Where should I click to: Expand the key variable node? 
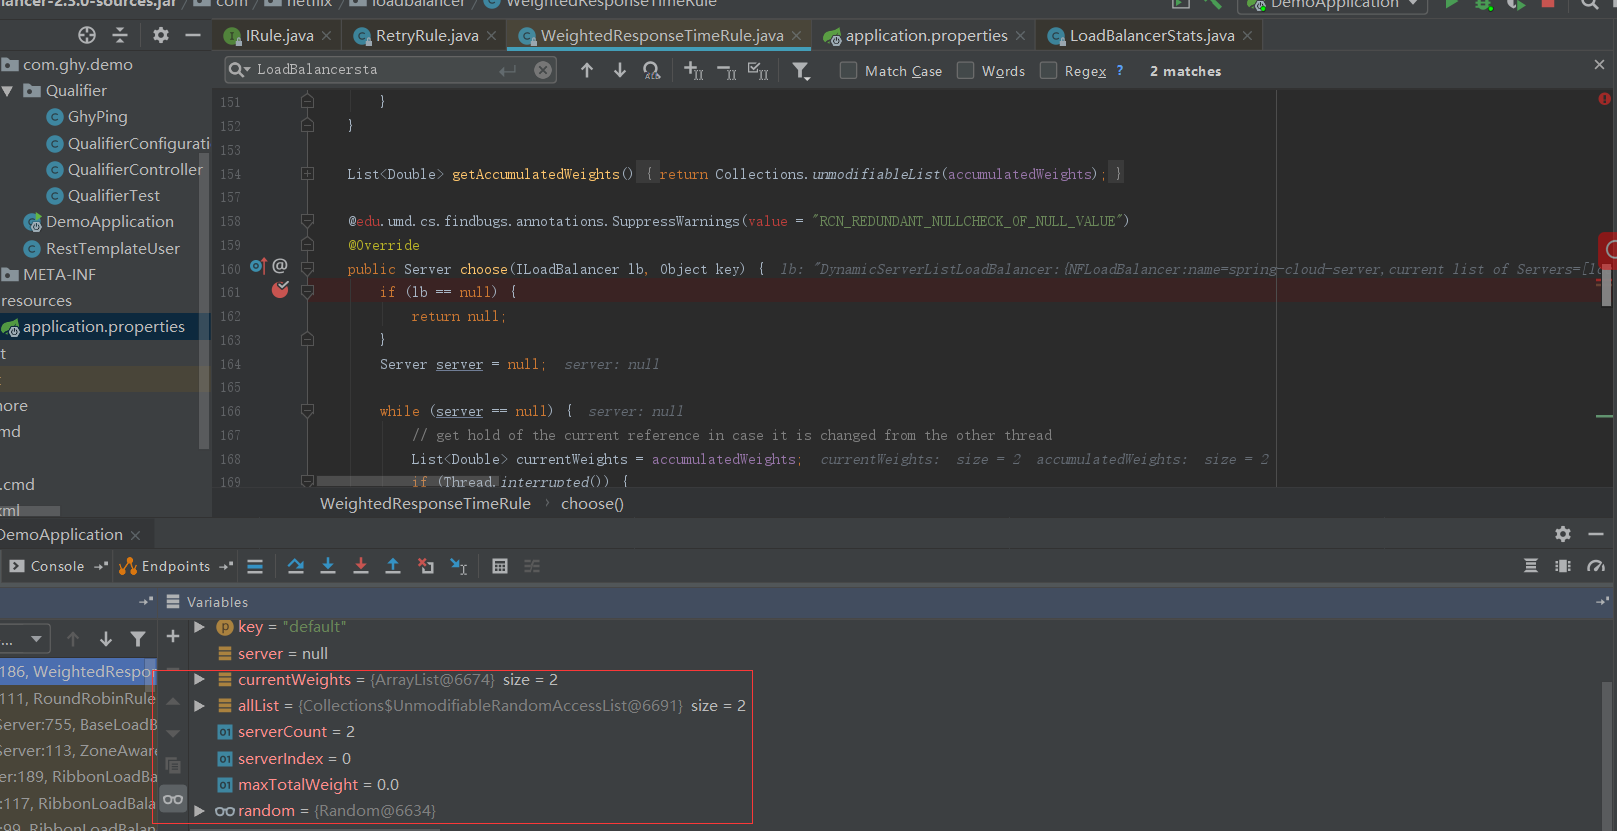[199, 627]
